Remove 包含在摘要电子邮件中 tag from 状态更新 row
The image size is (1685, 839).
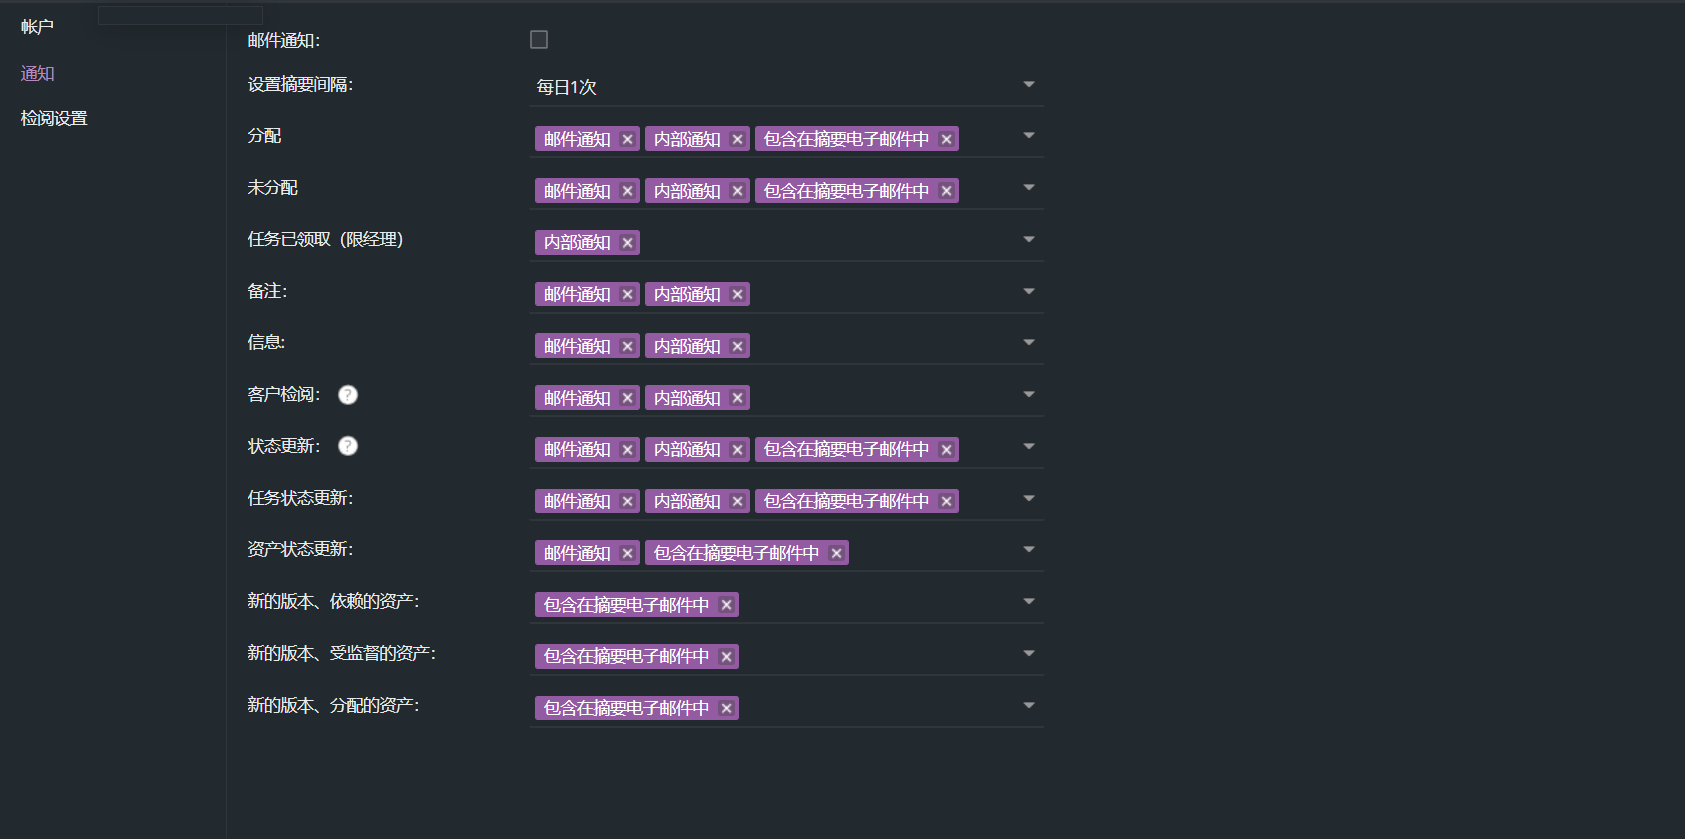(x=946, y=450)
